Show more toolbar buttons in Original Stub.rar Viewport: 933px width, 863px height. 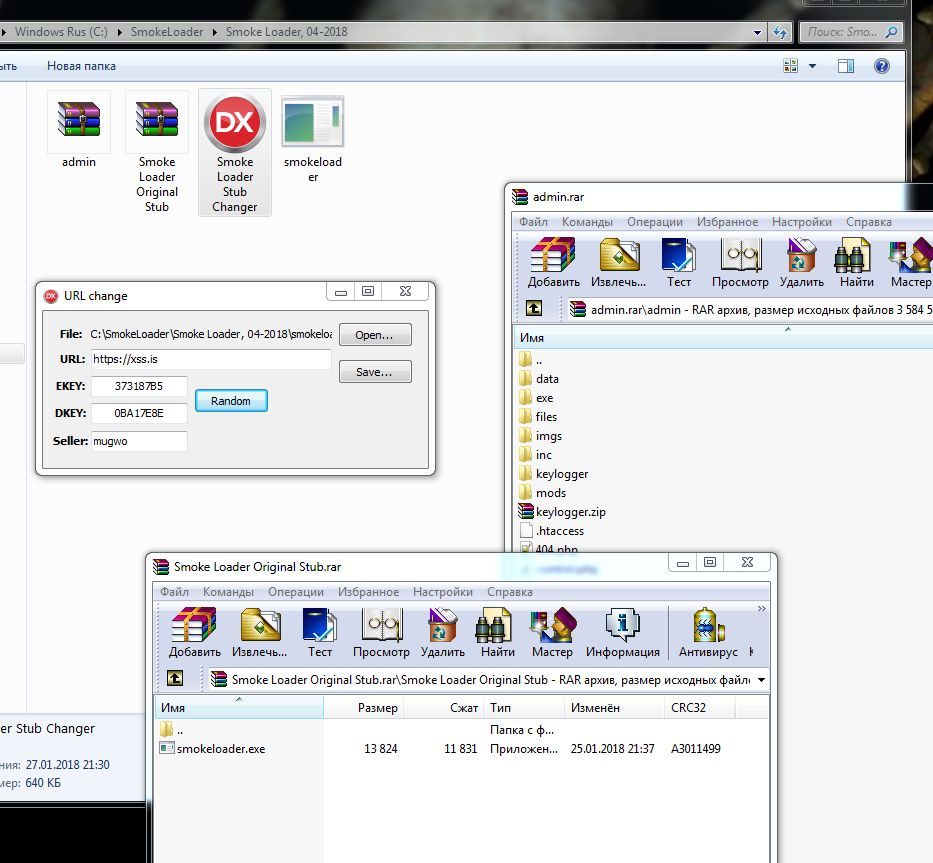point(762,608)
